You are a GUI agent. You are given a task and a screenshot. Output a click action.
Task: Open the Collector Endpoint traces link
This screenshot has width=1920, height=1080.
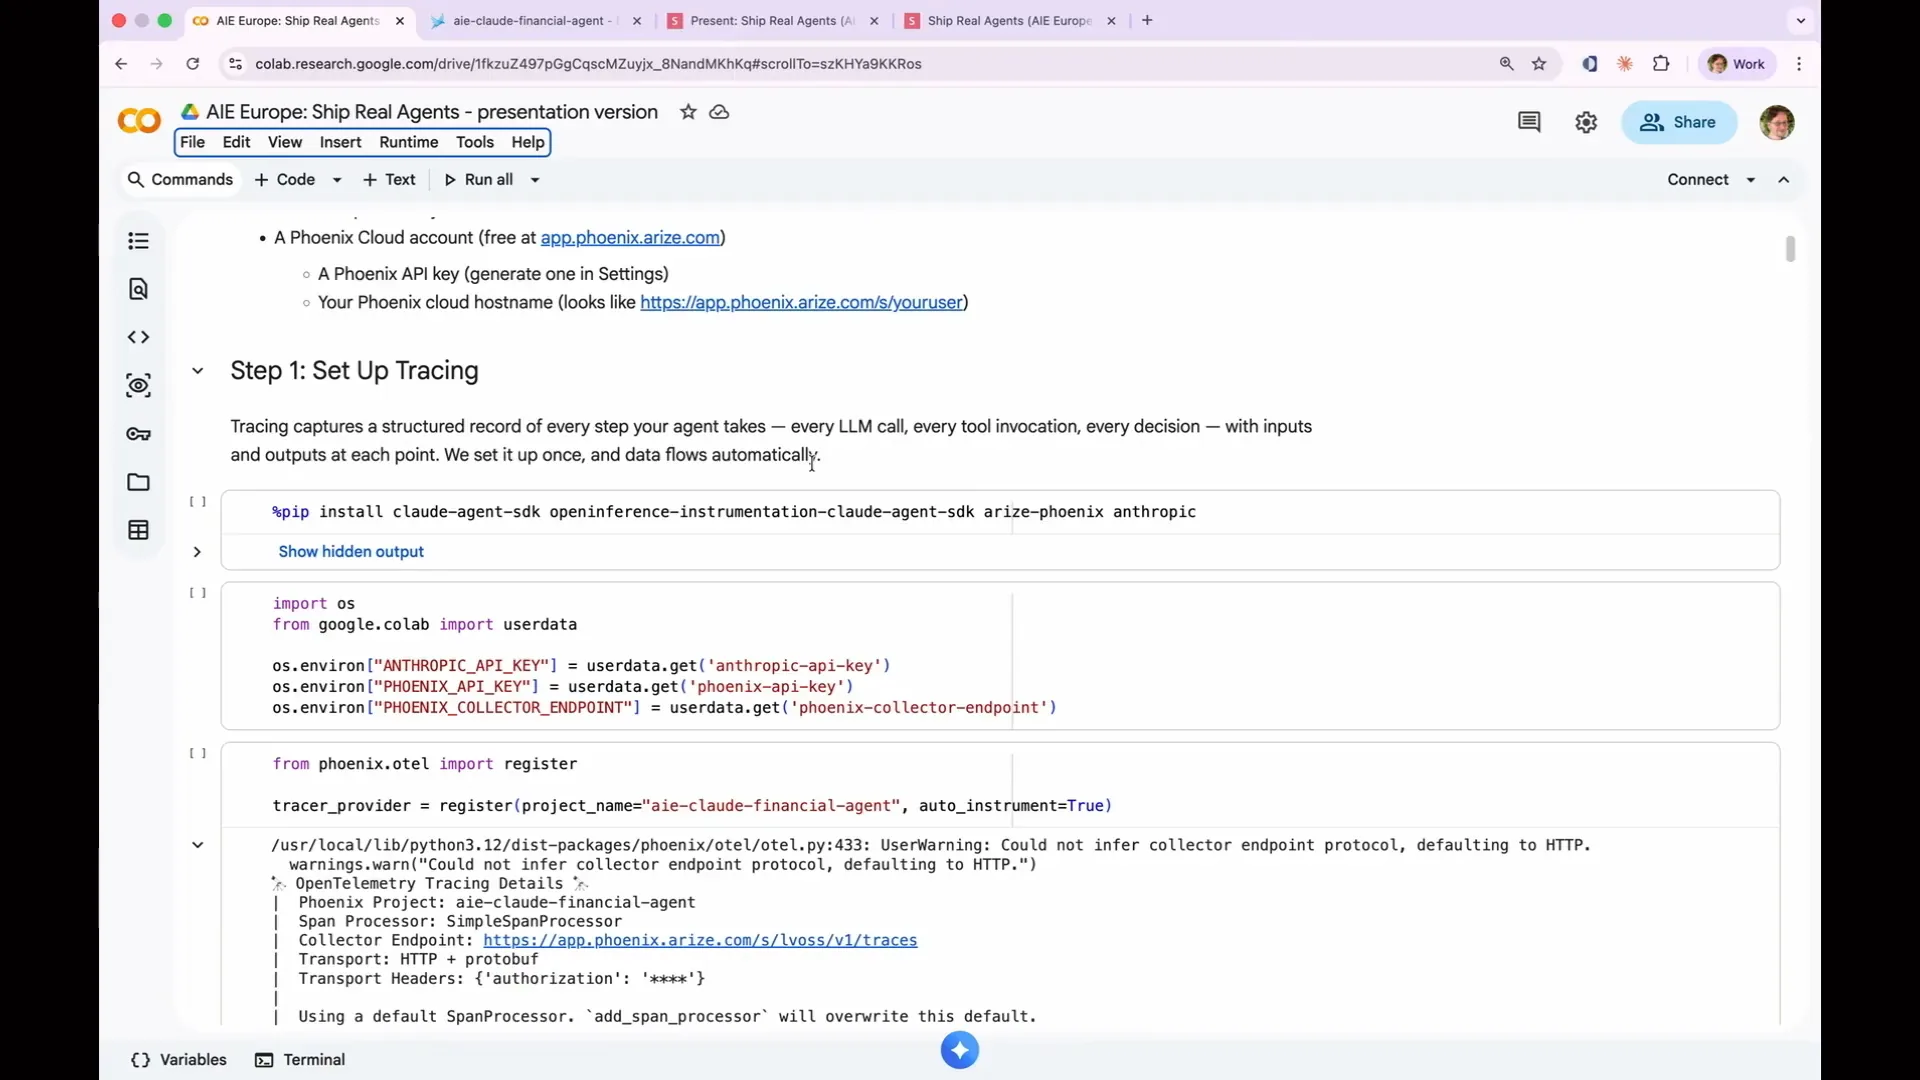click(700, 941)
